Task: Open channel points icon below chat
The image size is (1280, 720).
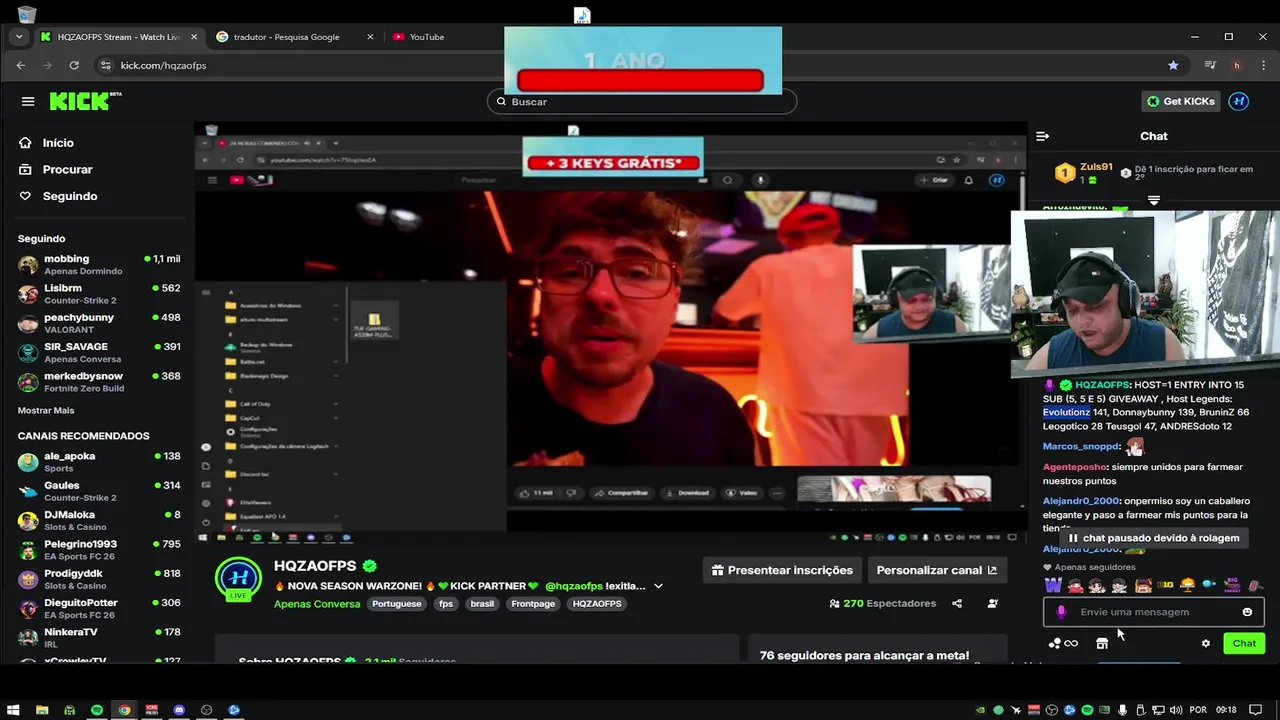Action: coord(1063,643)
